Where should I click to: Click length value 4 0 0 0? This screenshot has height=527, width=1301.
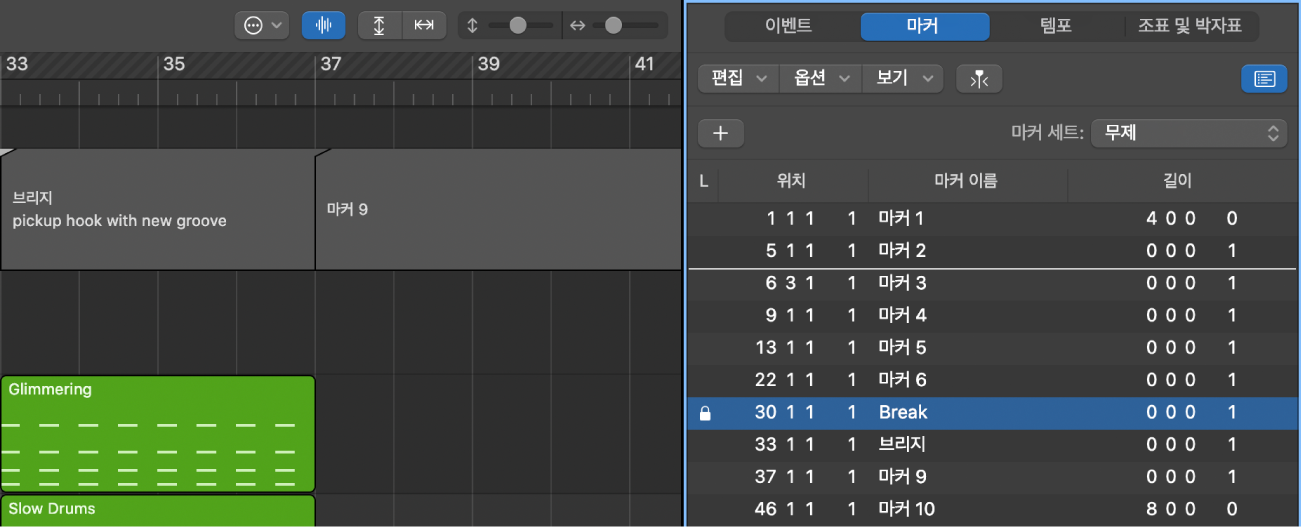click(x=1192, y=218)
